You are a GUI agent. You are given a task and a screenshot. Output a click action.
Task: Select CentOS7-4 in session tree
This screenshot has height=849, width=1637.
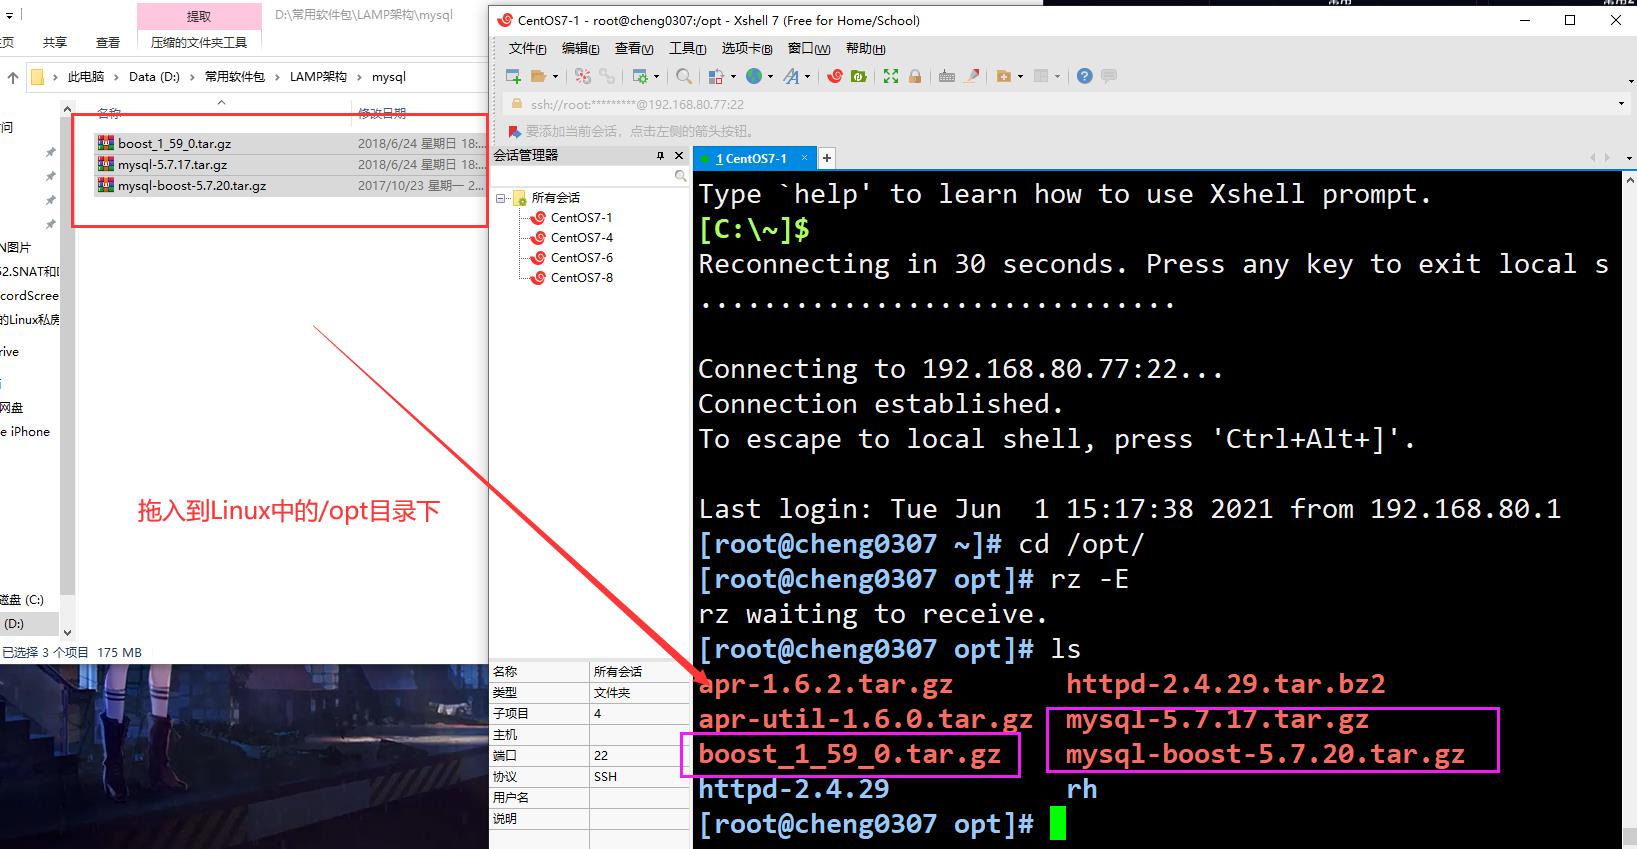coord(582,237)
